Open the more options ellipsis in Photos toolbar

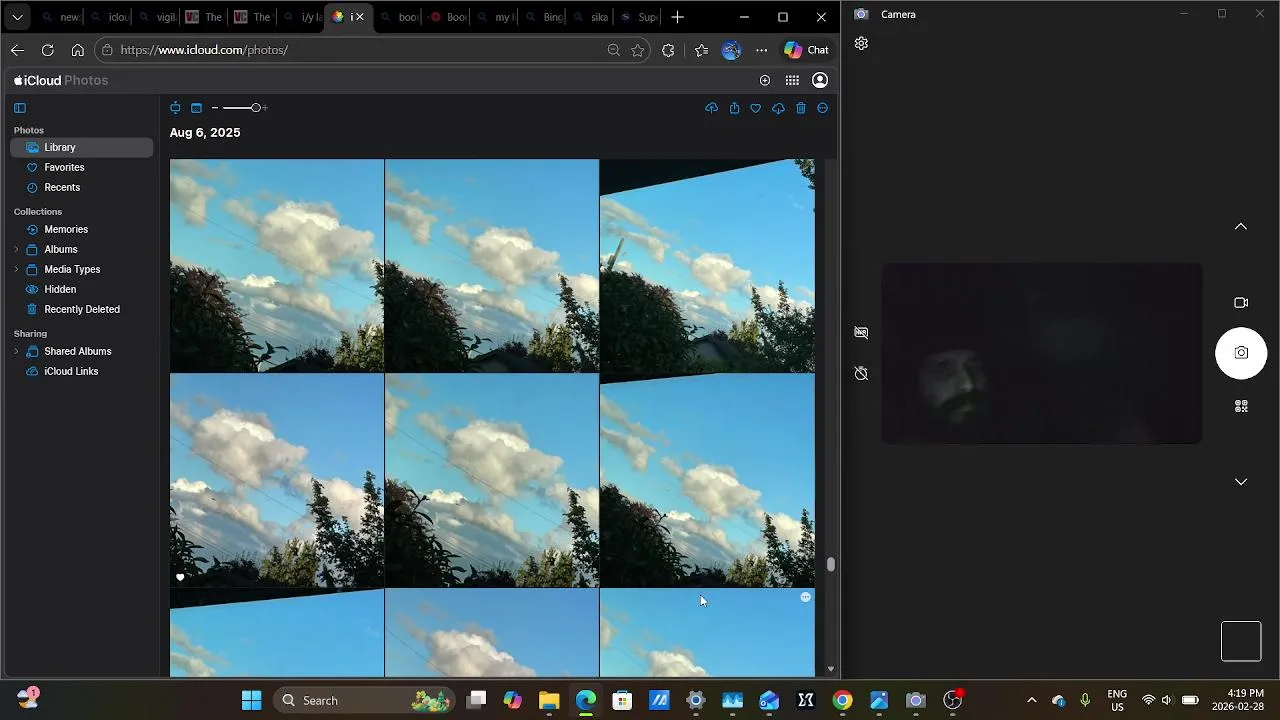click(x=823, y=108)
